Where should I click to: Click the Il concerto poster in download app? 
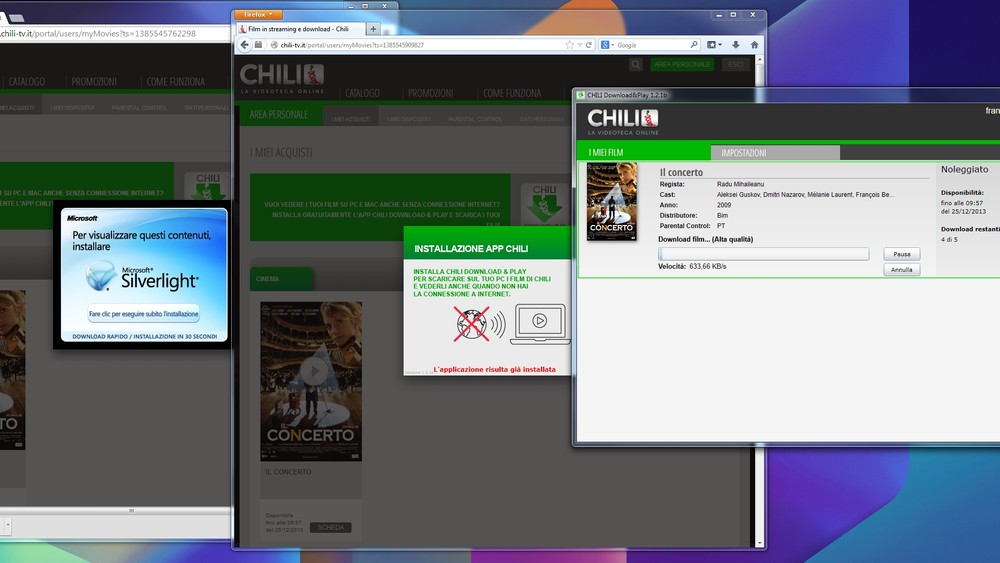click(x=611, y=201)
